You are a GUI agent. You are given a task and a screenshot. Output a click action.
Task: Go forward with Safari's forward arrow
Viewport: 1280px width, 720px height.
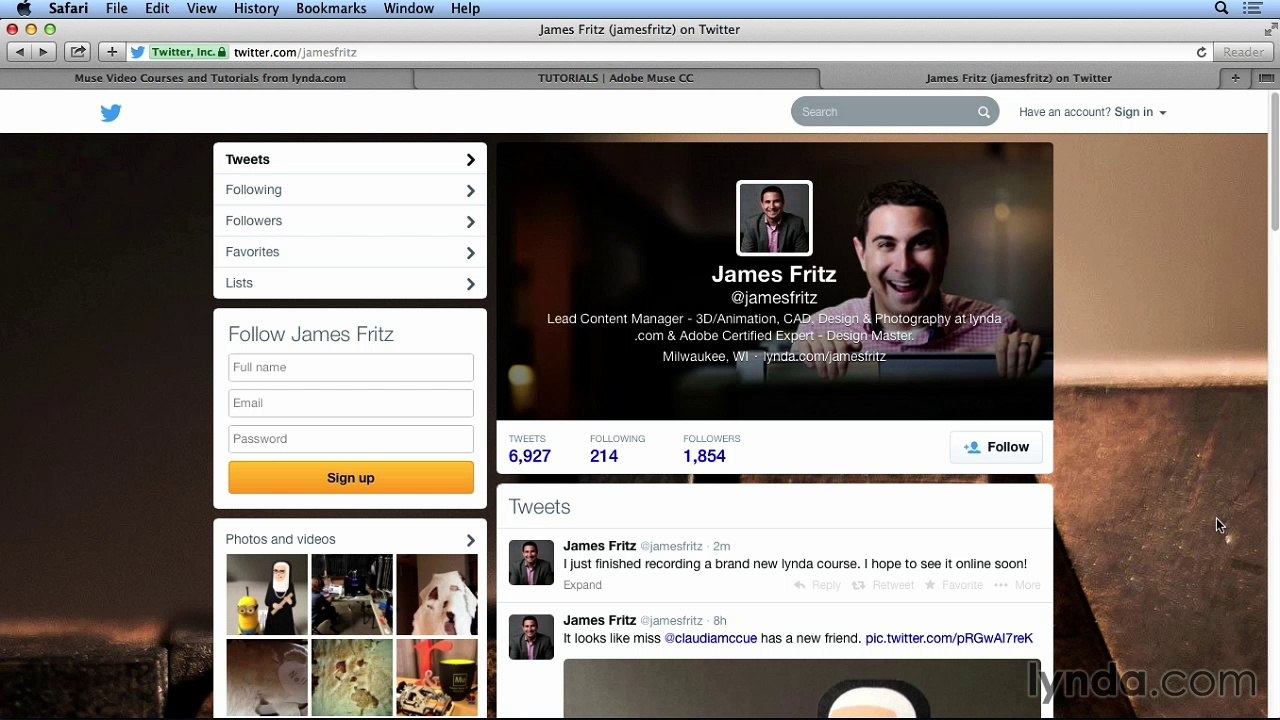click(x=43, y=52)
